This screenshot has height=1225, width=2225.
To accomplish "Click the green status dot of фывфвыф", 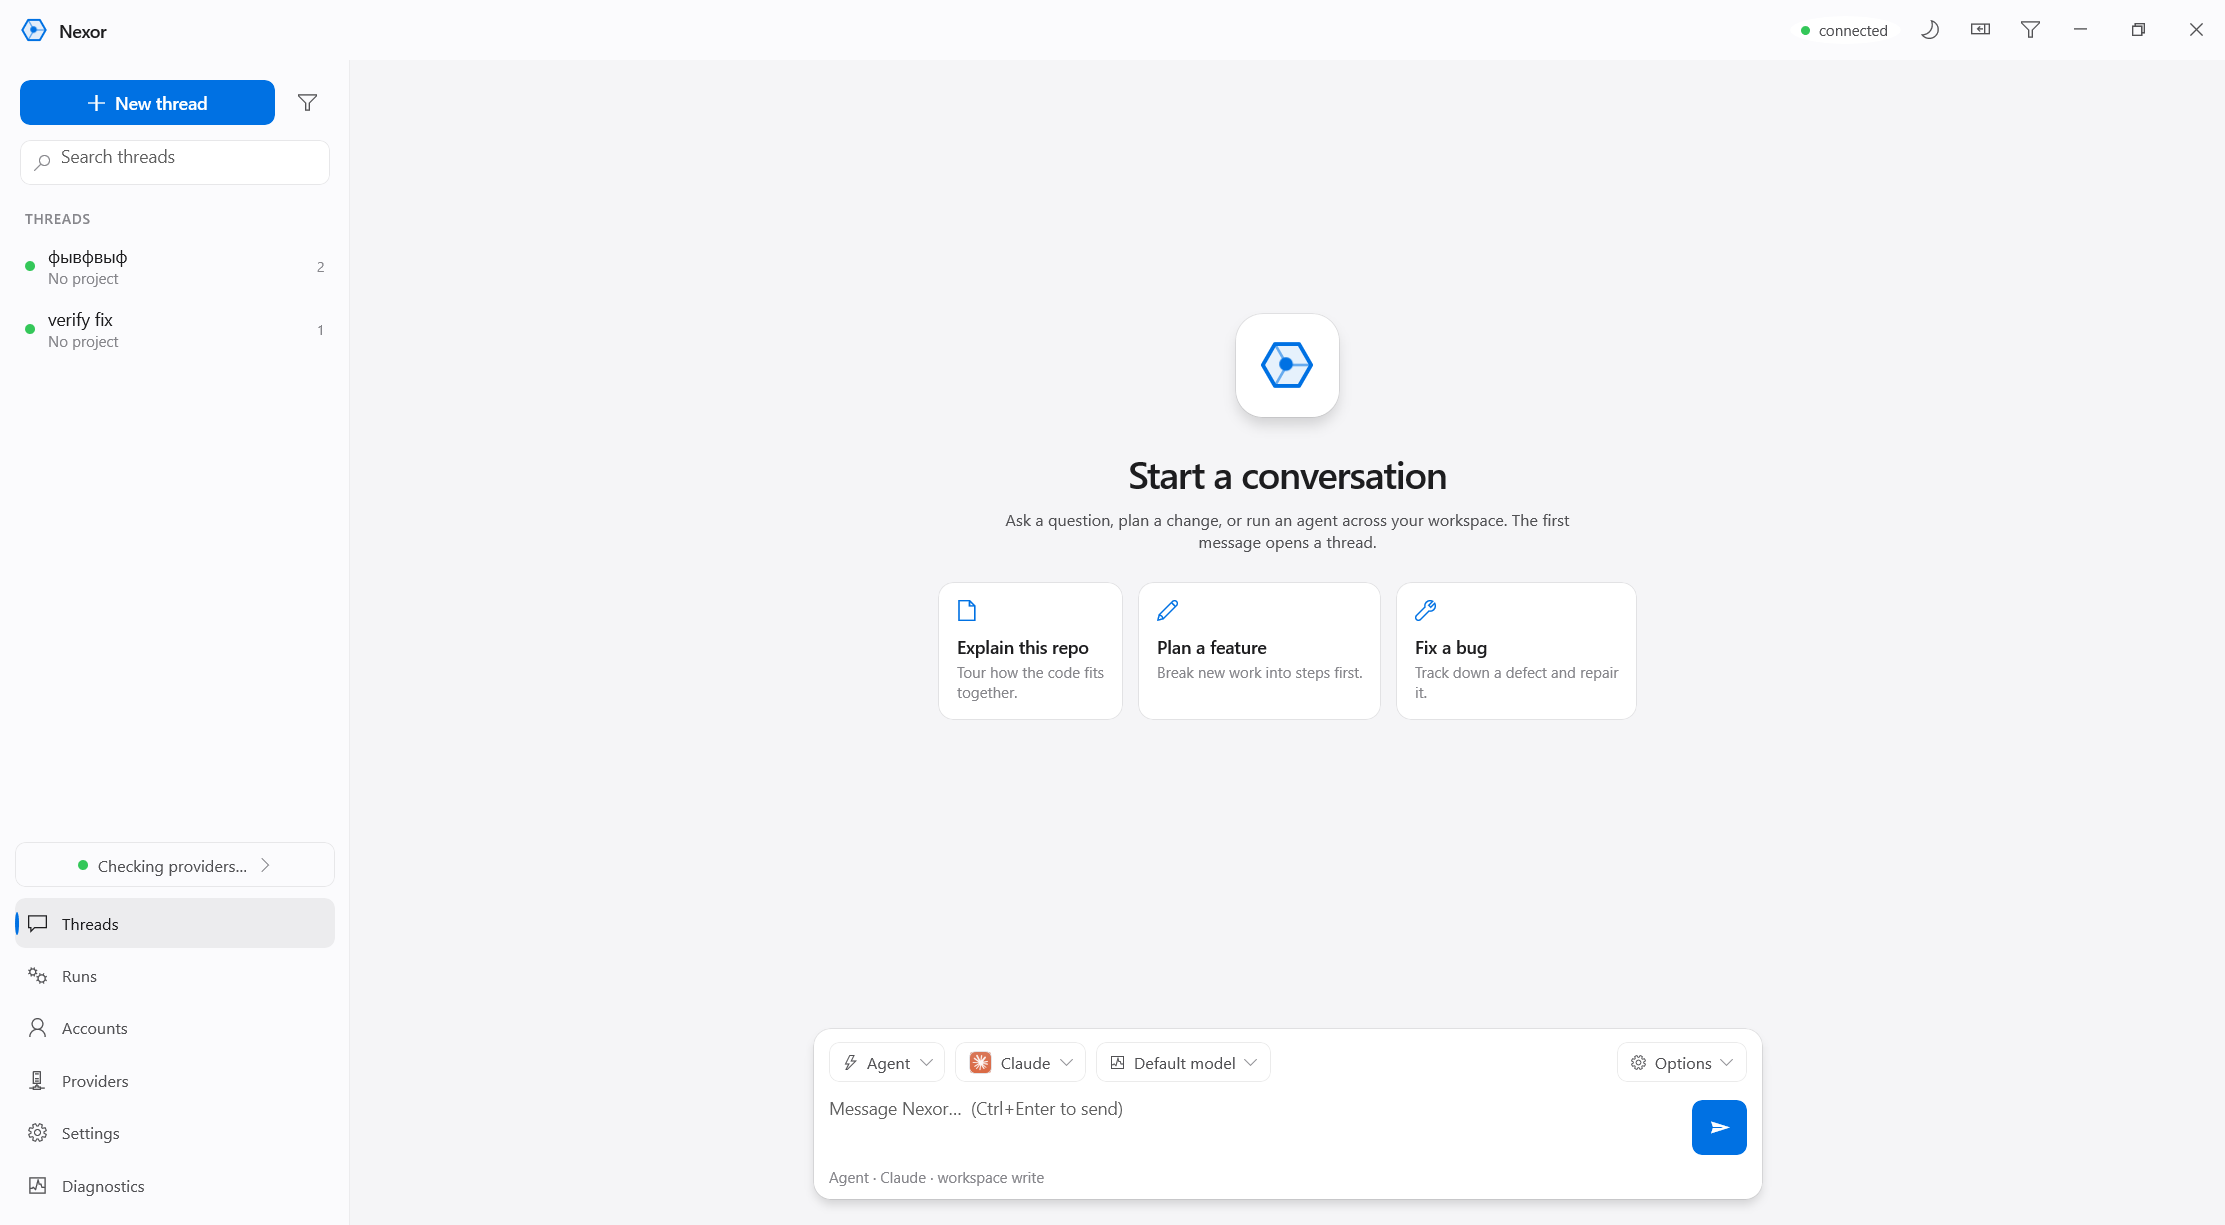I will coord(30,266).
